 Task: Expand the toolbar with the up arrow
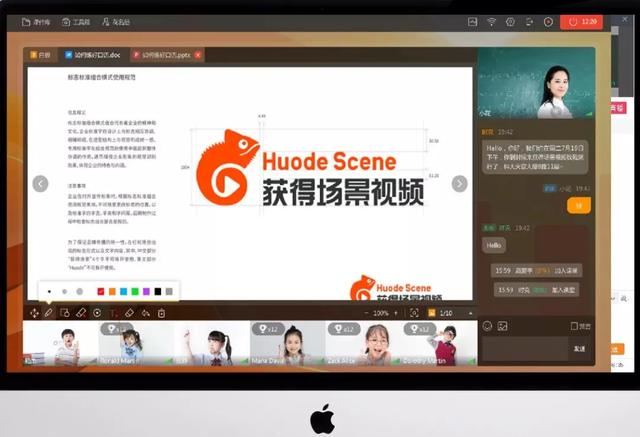pos(471,313)
